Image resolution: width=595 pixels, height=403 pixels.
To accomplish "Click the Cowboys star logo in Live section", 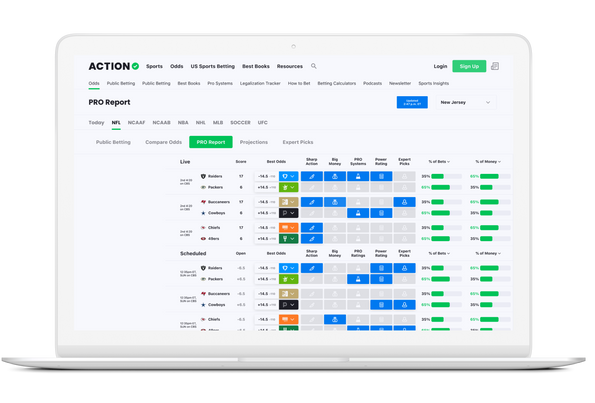I will coord(203,213).
